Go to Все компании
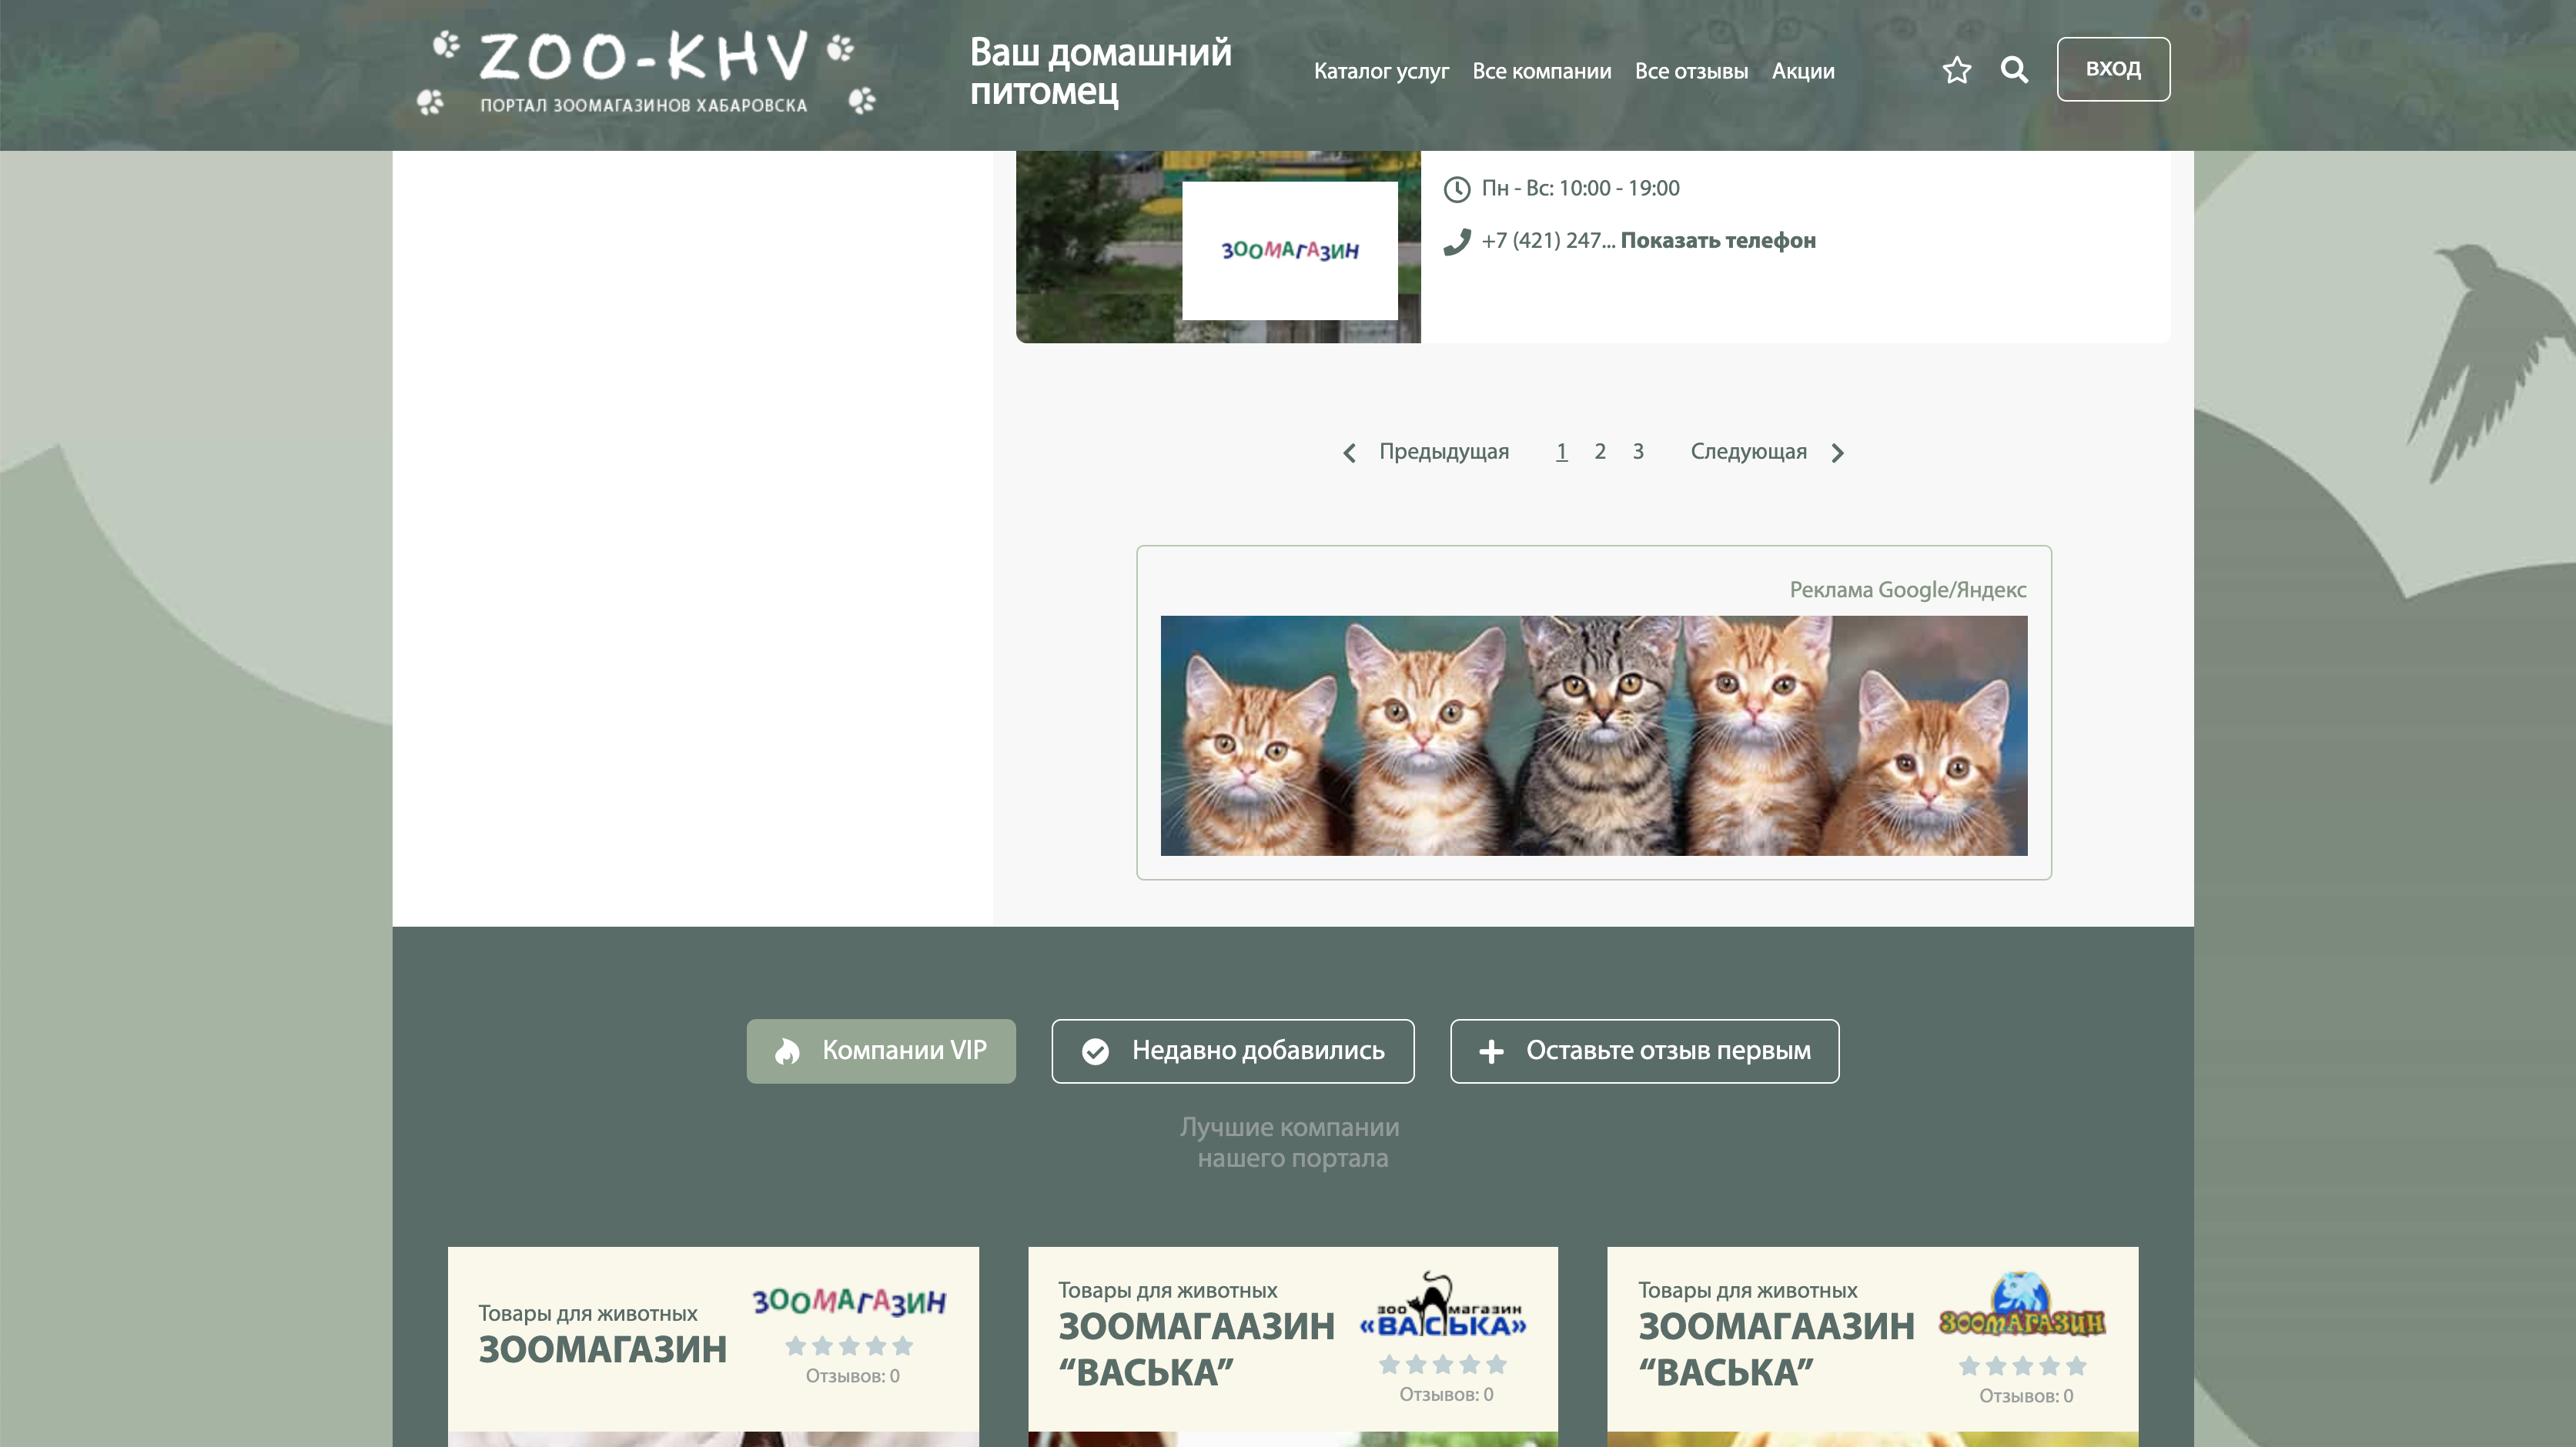 coord(1541,71)
